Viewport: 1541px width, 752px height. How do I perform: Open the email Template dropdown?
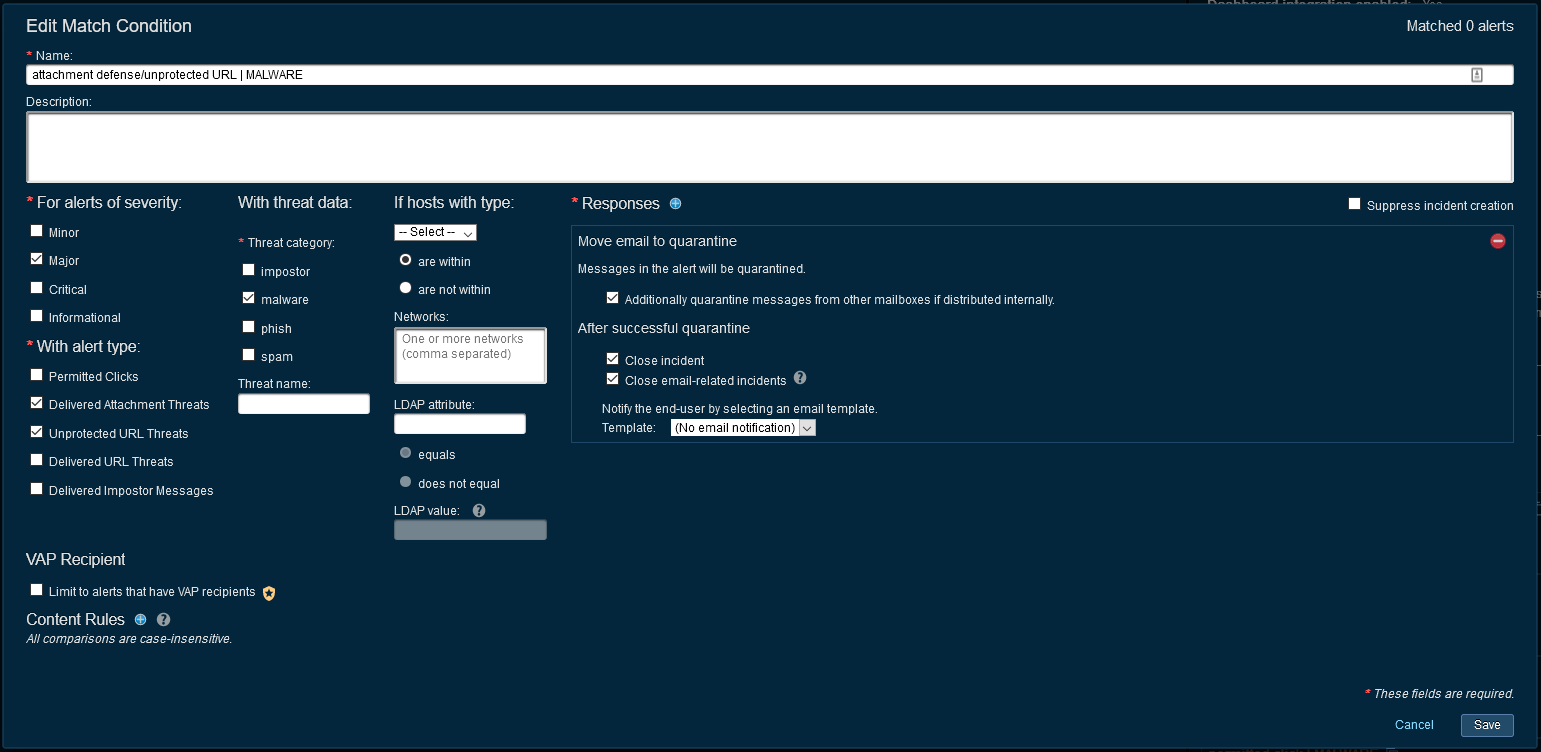coord(743,428)
